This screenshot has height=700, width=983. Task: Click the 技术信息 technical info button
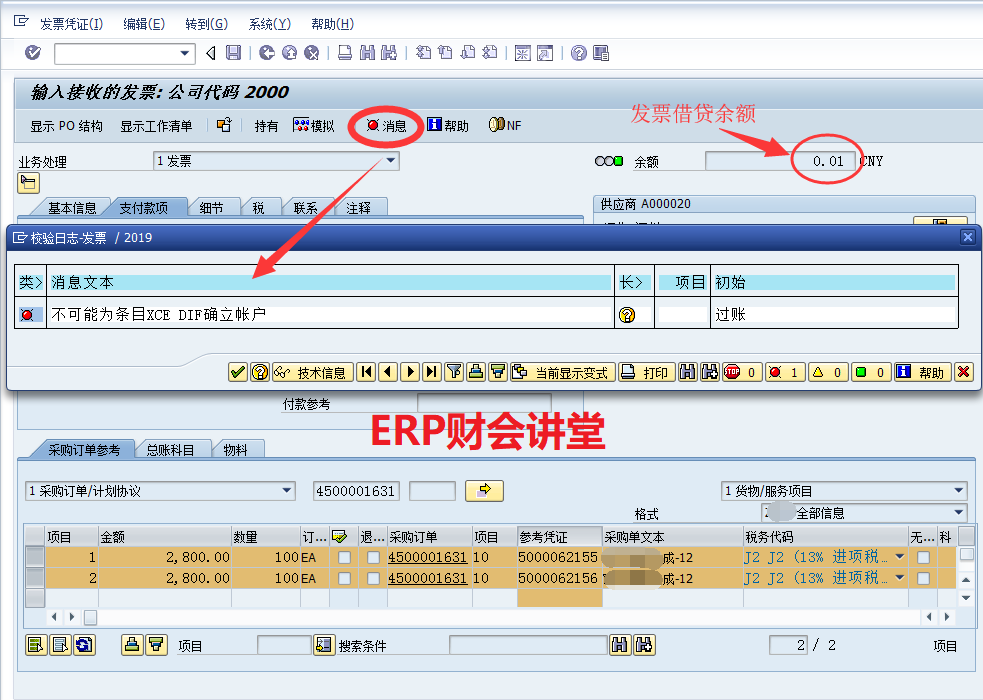[312, 372]
